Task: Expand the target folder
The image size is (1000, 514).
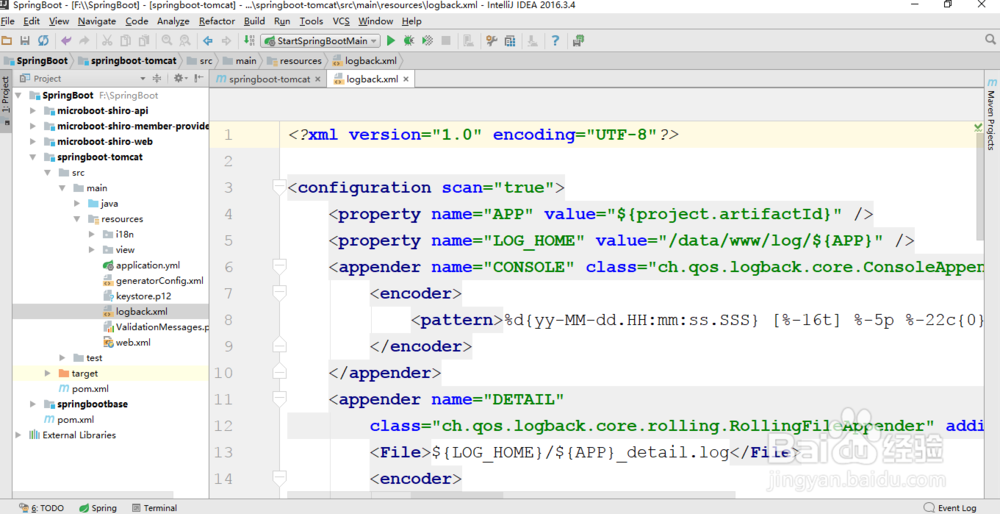Action: pyautogui.click(x=48, y=373)
